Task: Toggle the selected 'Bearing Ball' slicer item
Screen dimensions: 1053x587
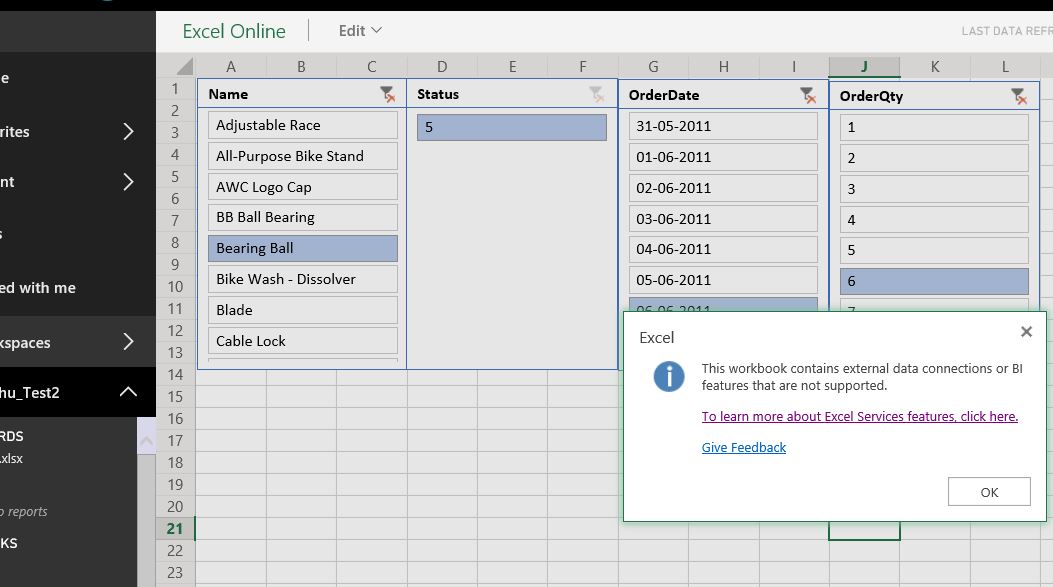Action: click(303, 249)
